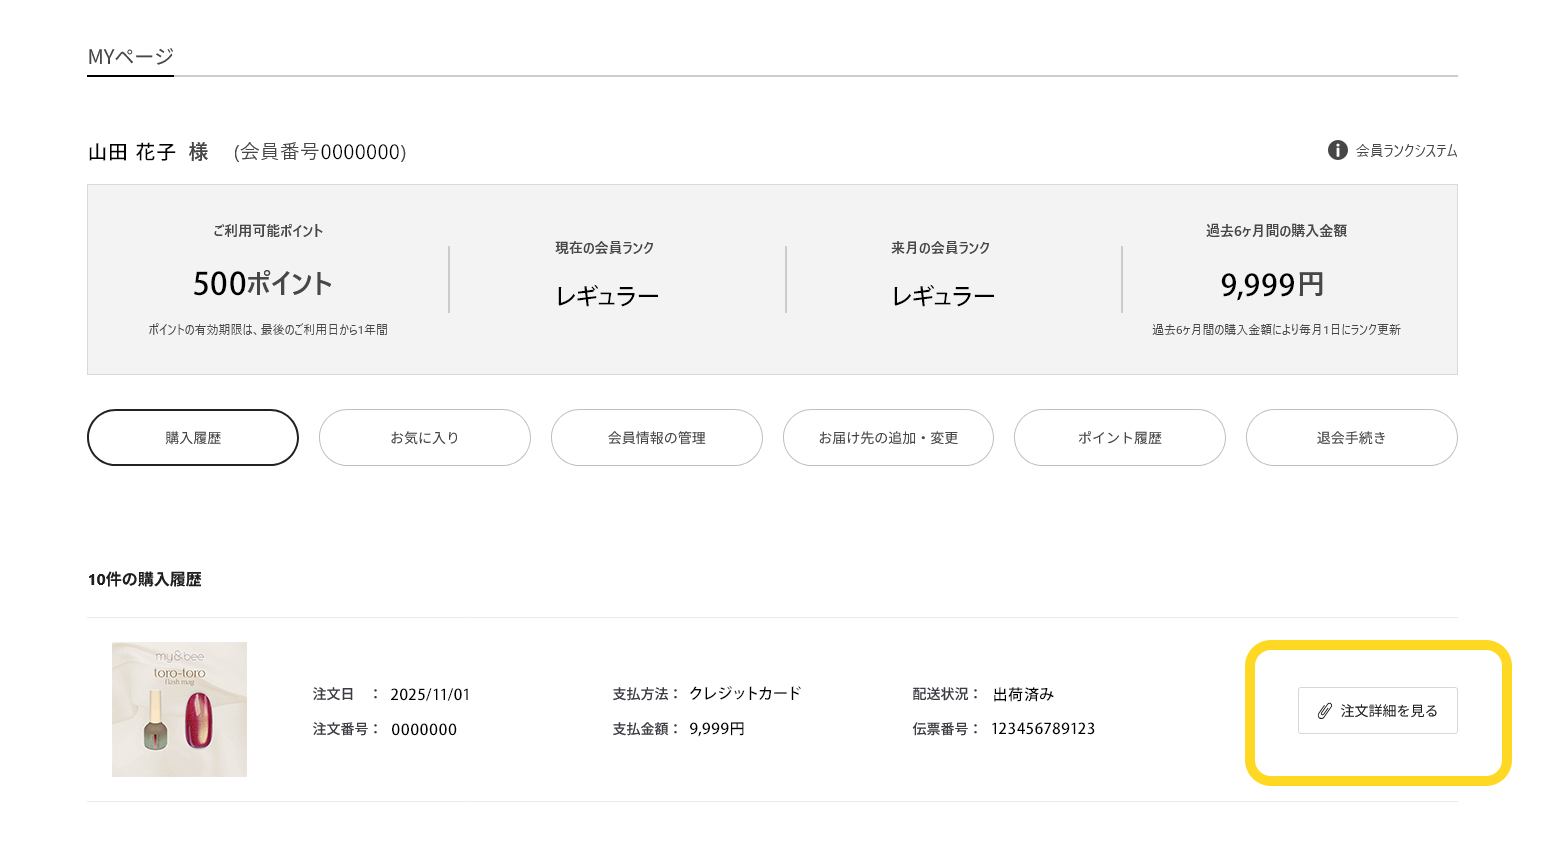The image size is (1544, 856).
Task: Open 会員情報の管理 member settings
Action: pos(656,437)
